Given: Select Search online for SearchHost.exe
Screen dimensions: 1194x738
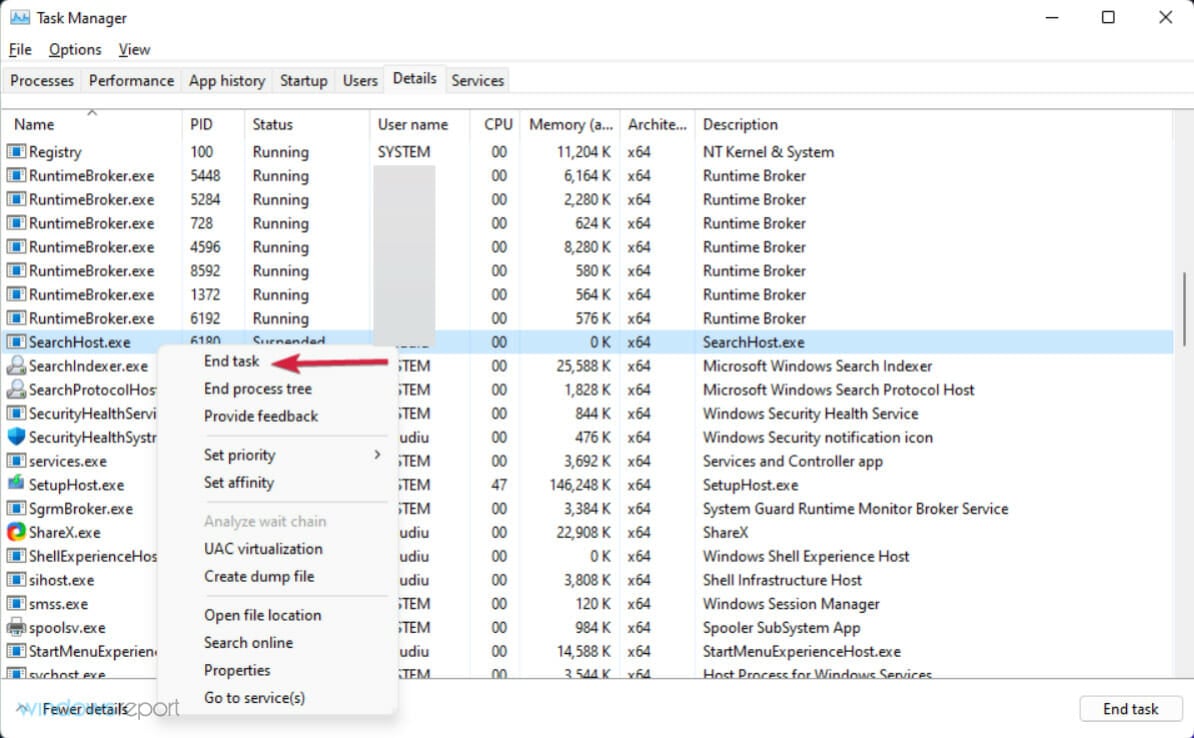Looking at the screenshot, I should 248,643.
